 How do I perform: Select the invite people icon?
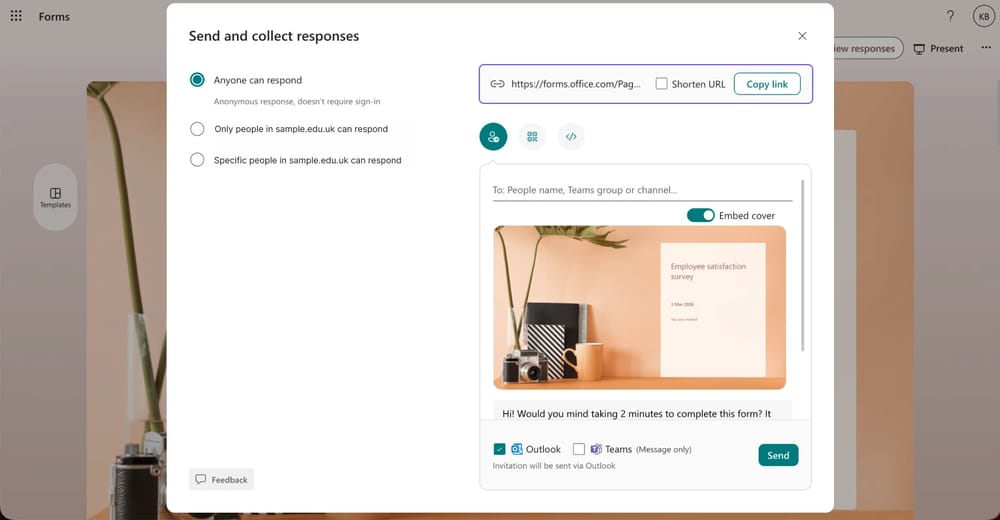(x=493, y=137)
